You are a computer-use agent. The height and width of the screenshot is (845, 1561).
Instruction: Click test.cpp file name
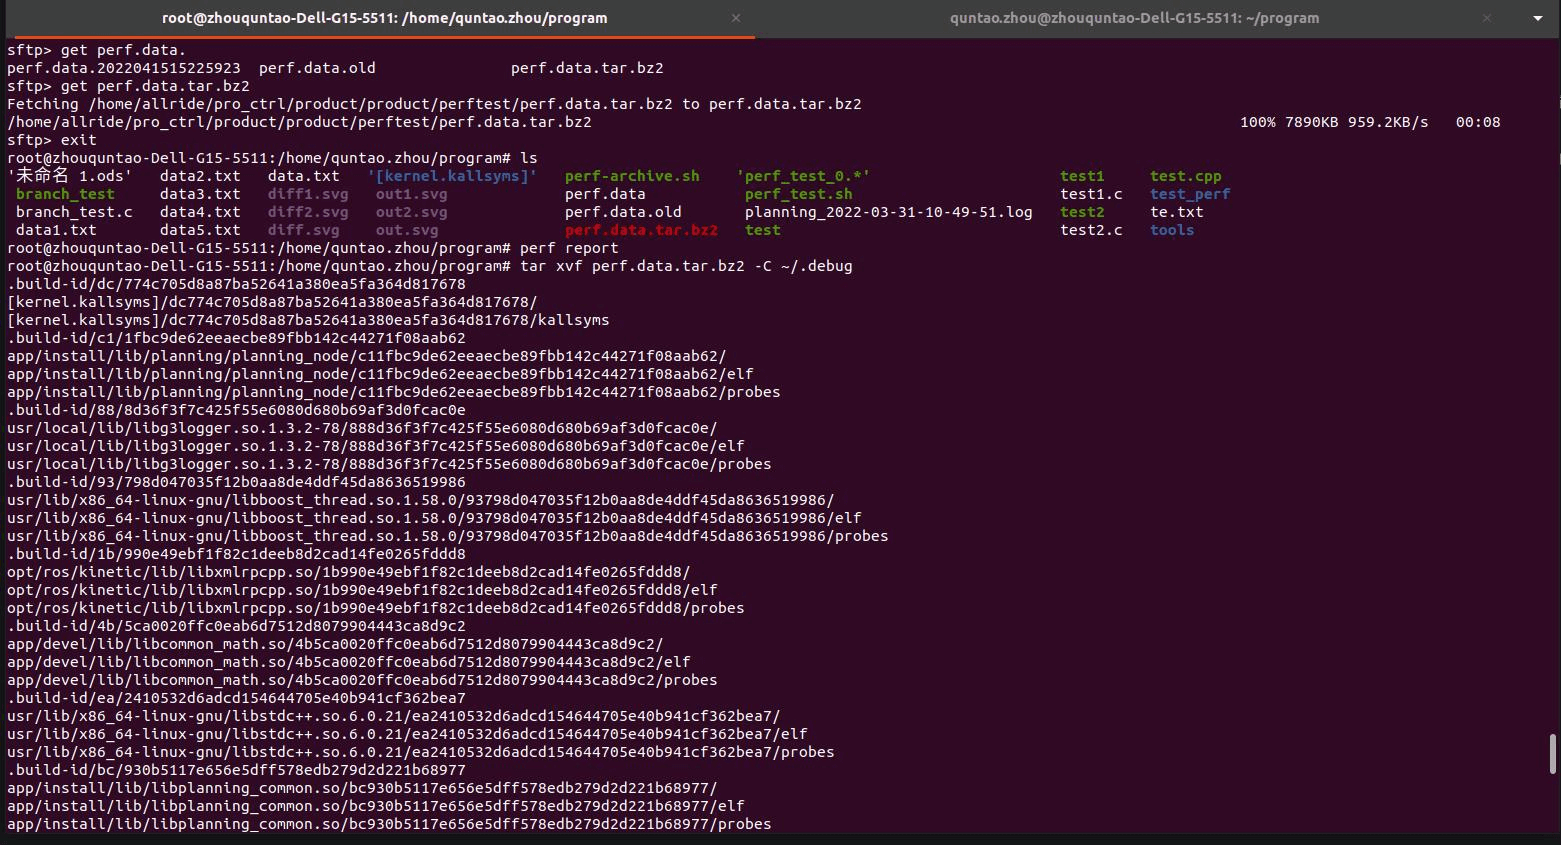pos(1186,176)
